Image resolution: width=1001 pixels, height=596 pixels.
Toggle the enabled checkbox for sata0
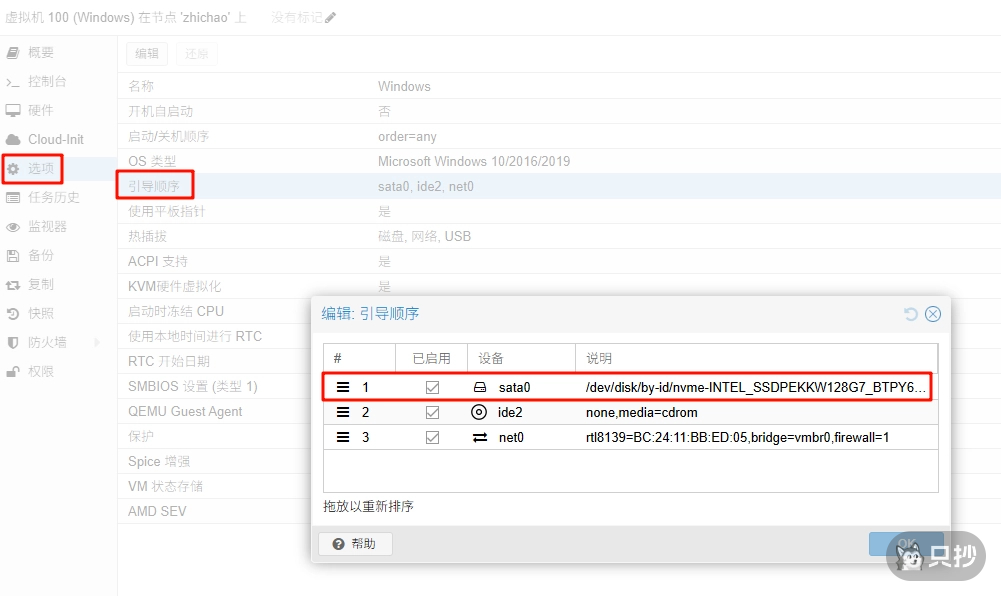pos(432,387)
